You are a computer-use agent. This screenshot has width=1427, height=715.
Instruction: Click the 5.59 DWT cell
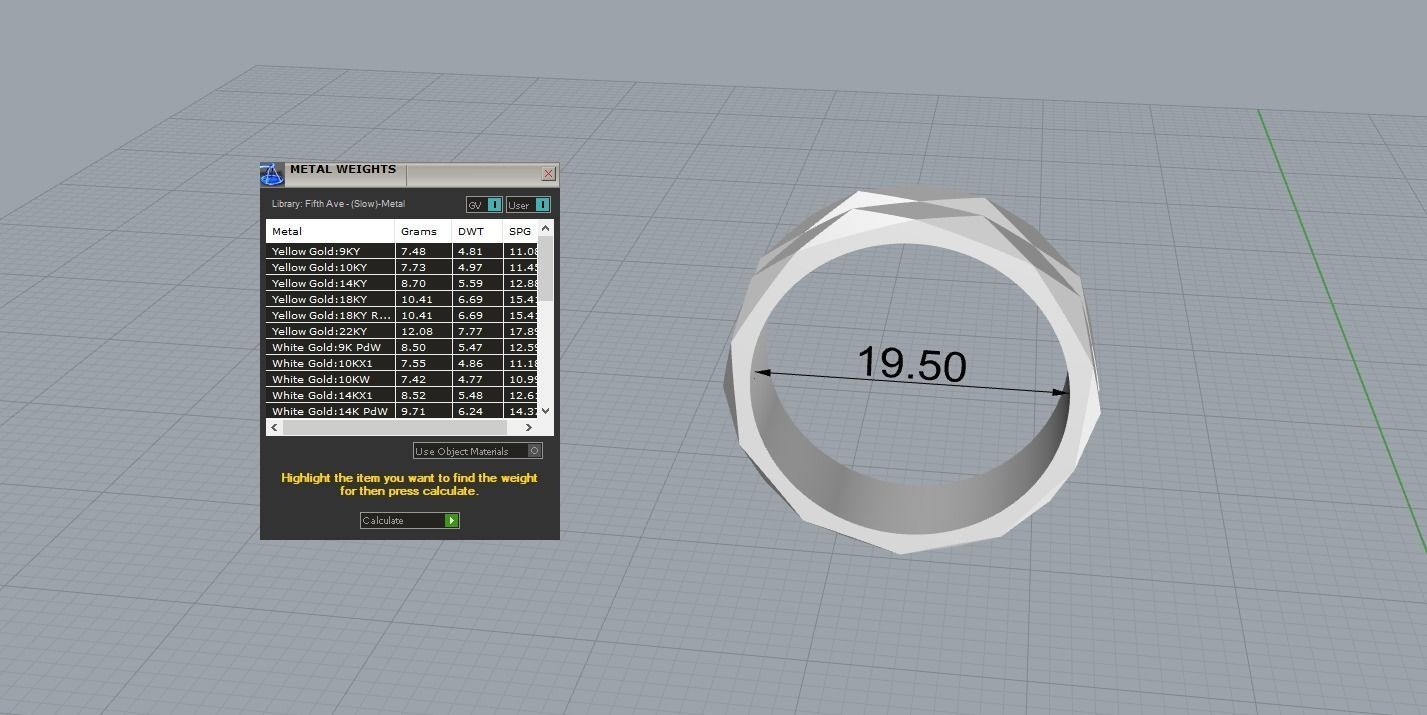(477, 283)
